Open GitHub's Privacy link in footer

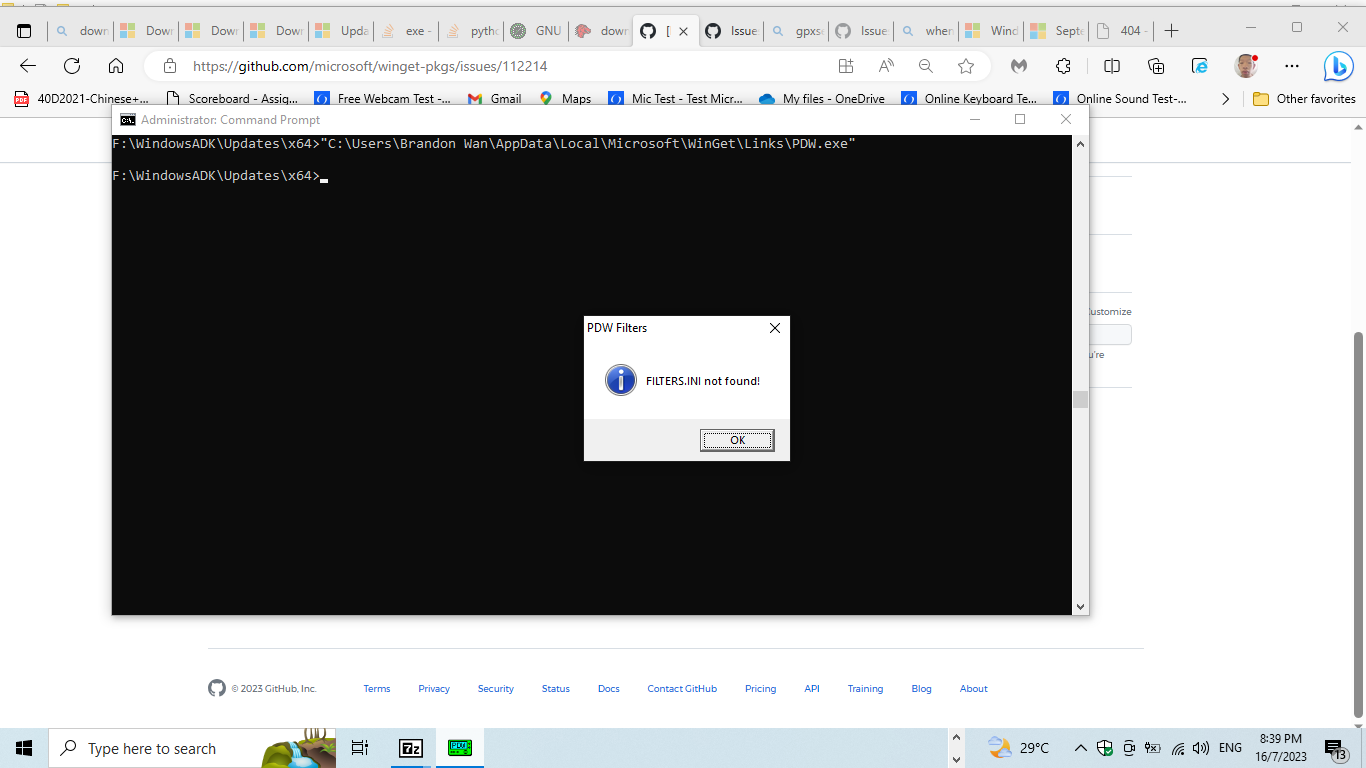[433, 688]
